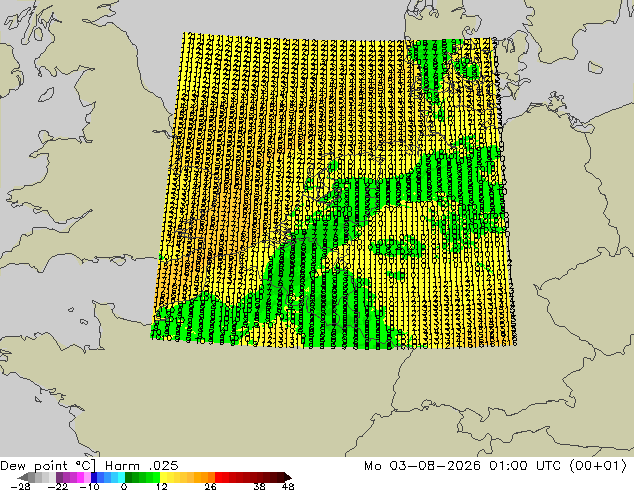Click the '-10' legend label
The height and width of the screenshot is (490, 634).
click(x=90, y=486)
